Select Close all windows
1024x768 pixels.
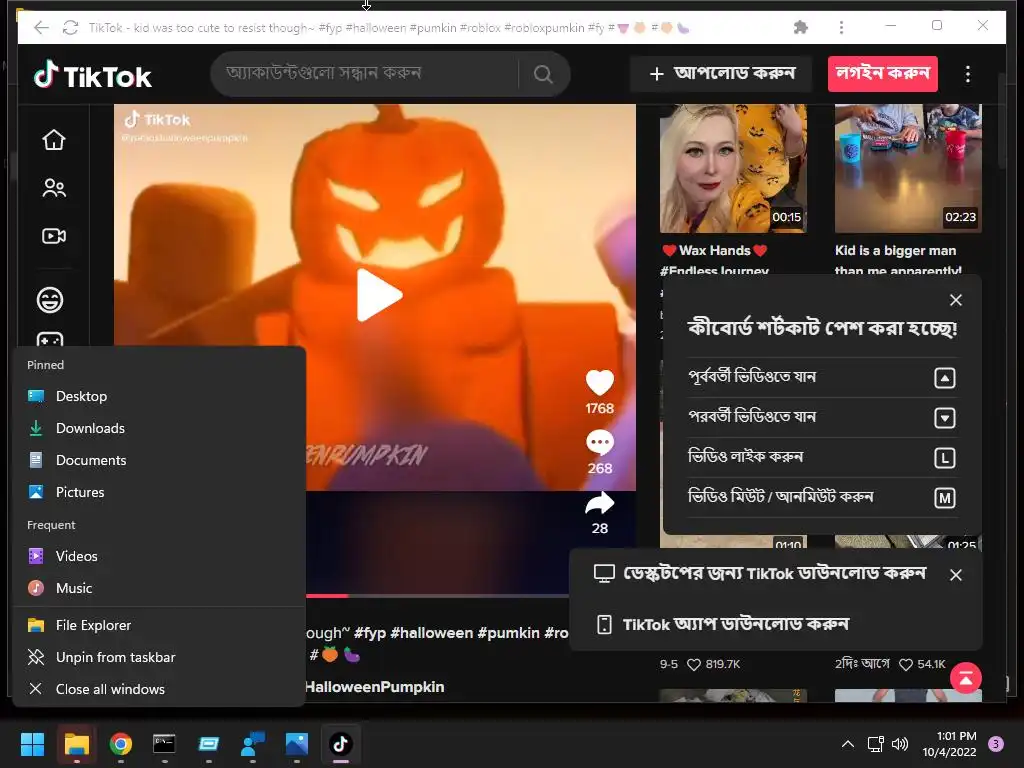[x=159, y=690]
